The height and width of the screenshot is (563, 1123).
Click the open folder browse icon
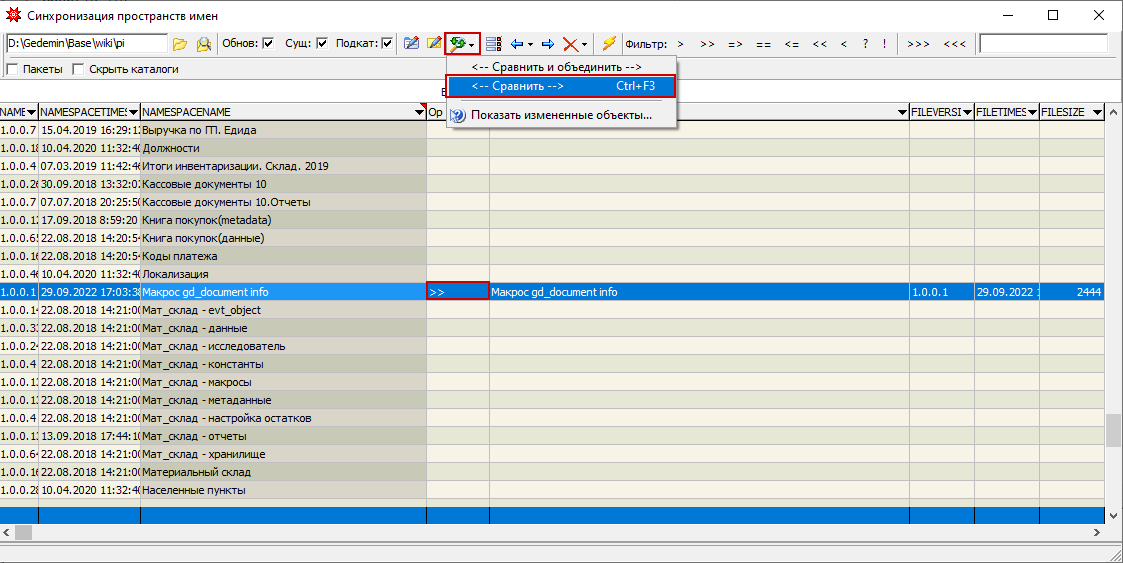180,44
